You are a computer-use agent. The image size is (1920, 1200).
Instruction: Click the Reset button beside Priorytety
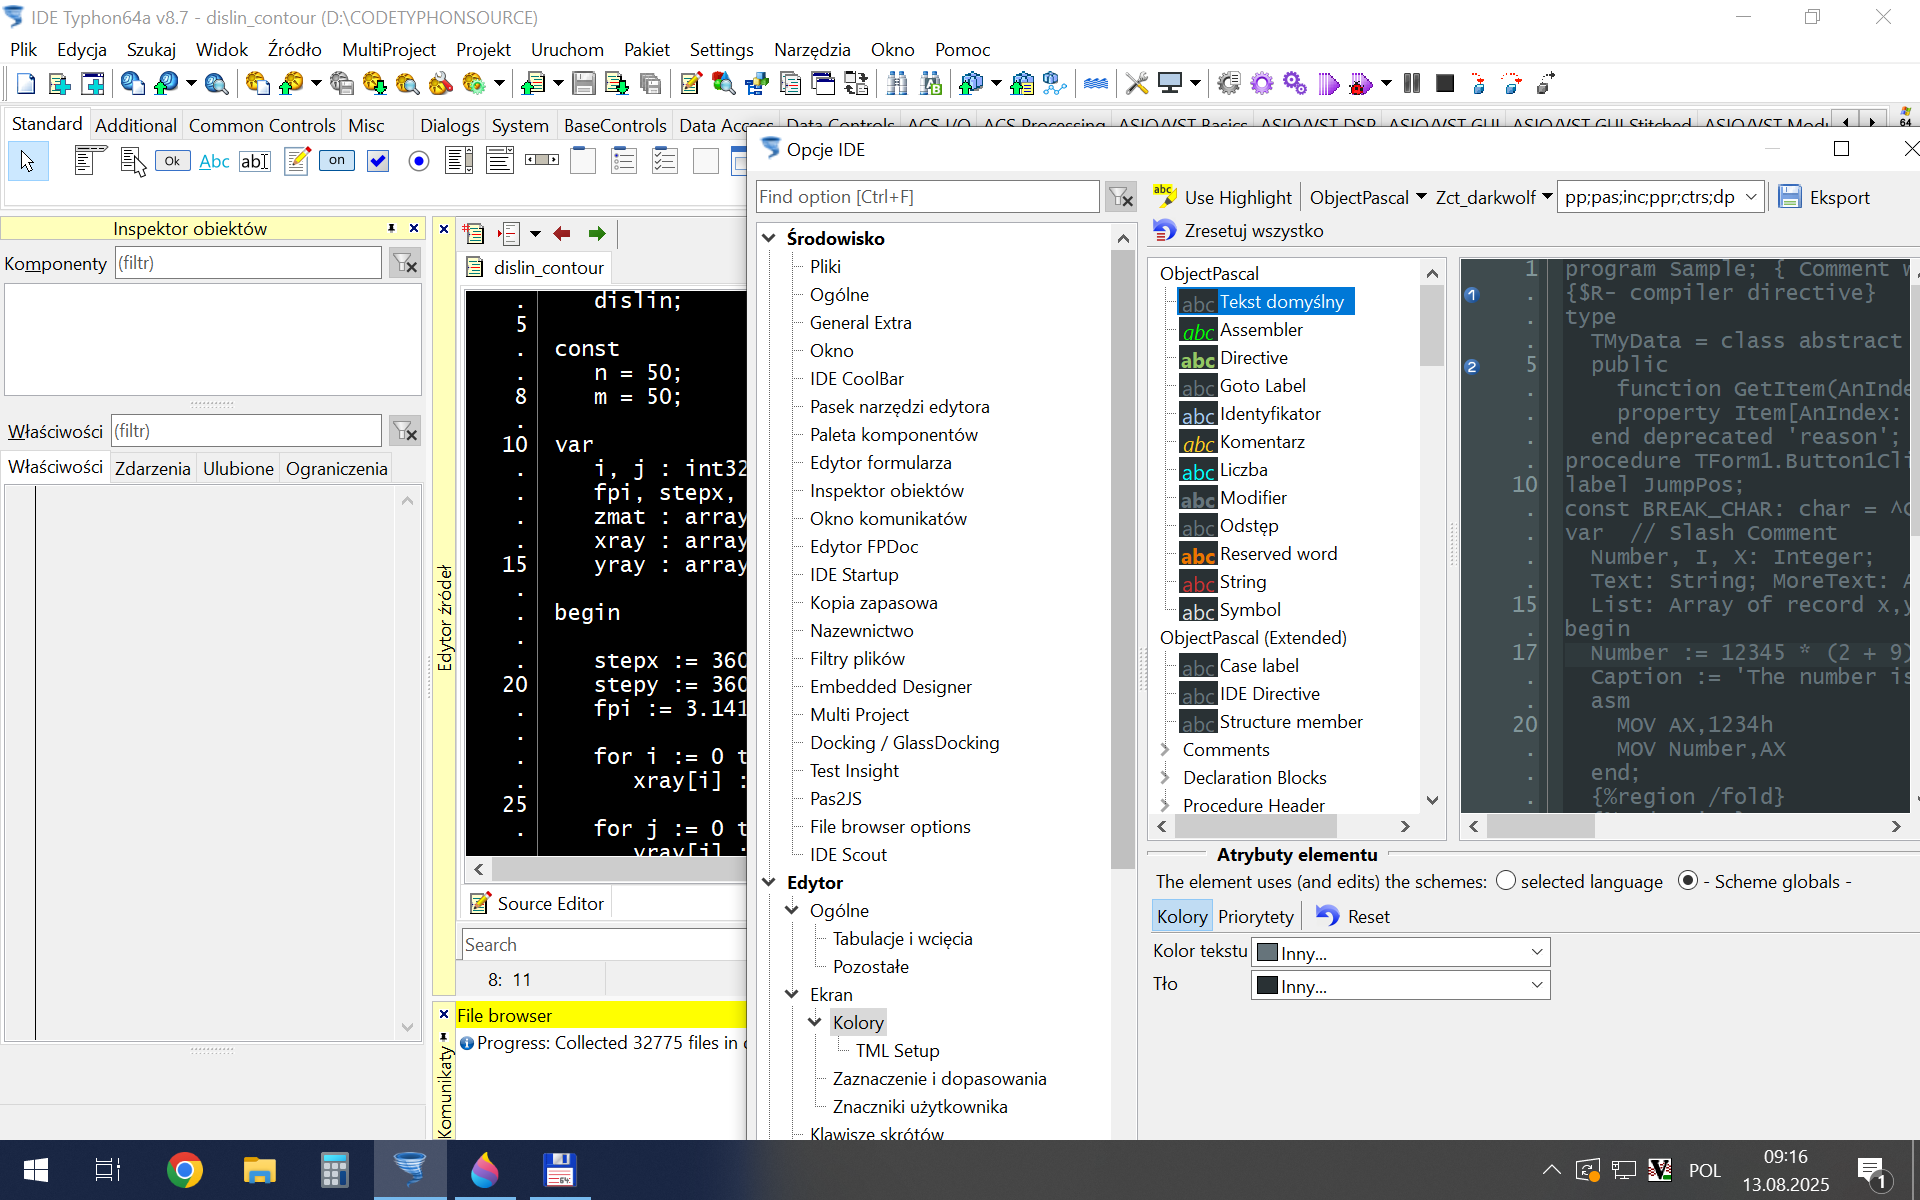pos(1352,916)
